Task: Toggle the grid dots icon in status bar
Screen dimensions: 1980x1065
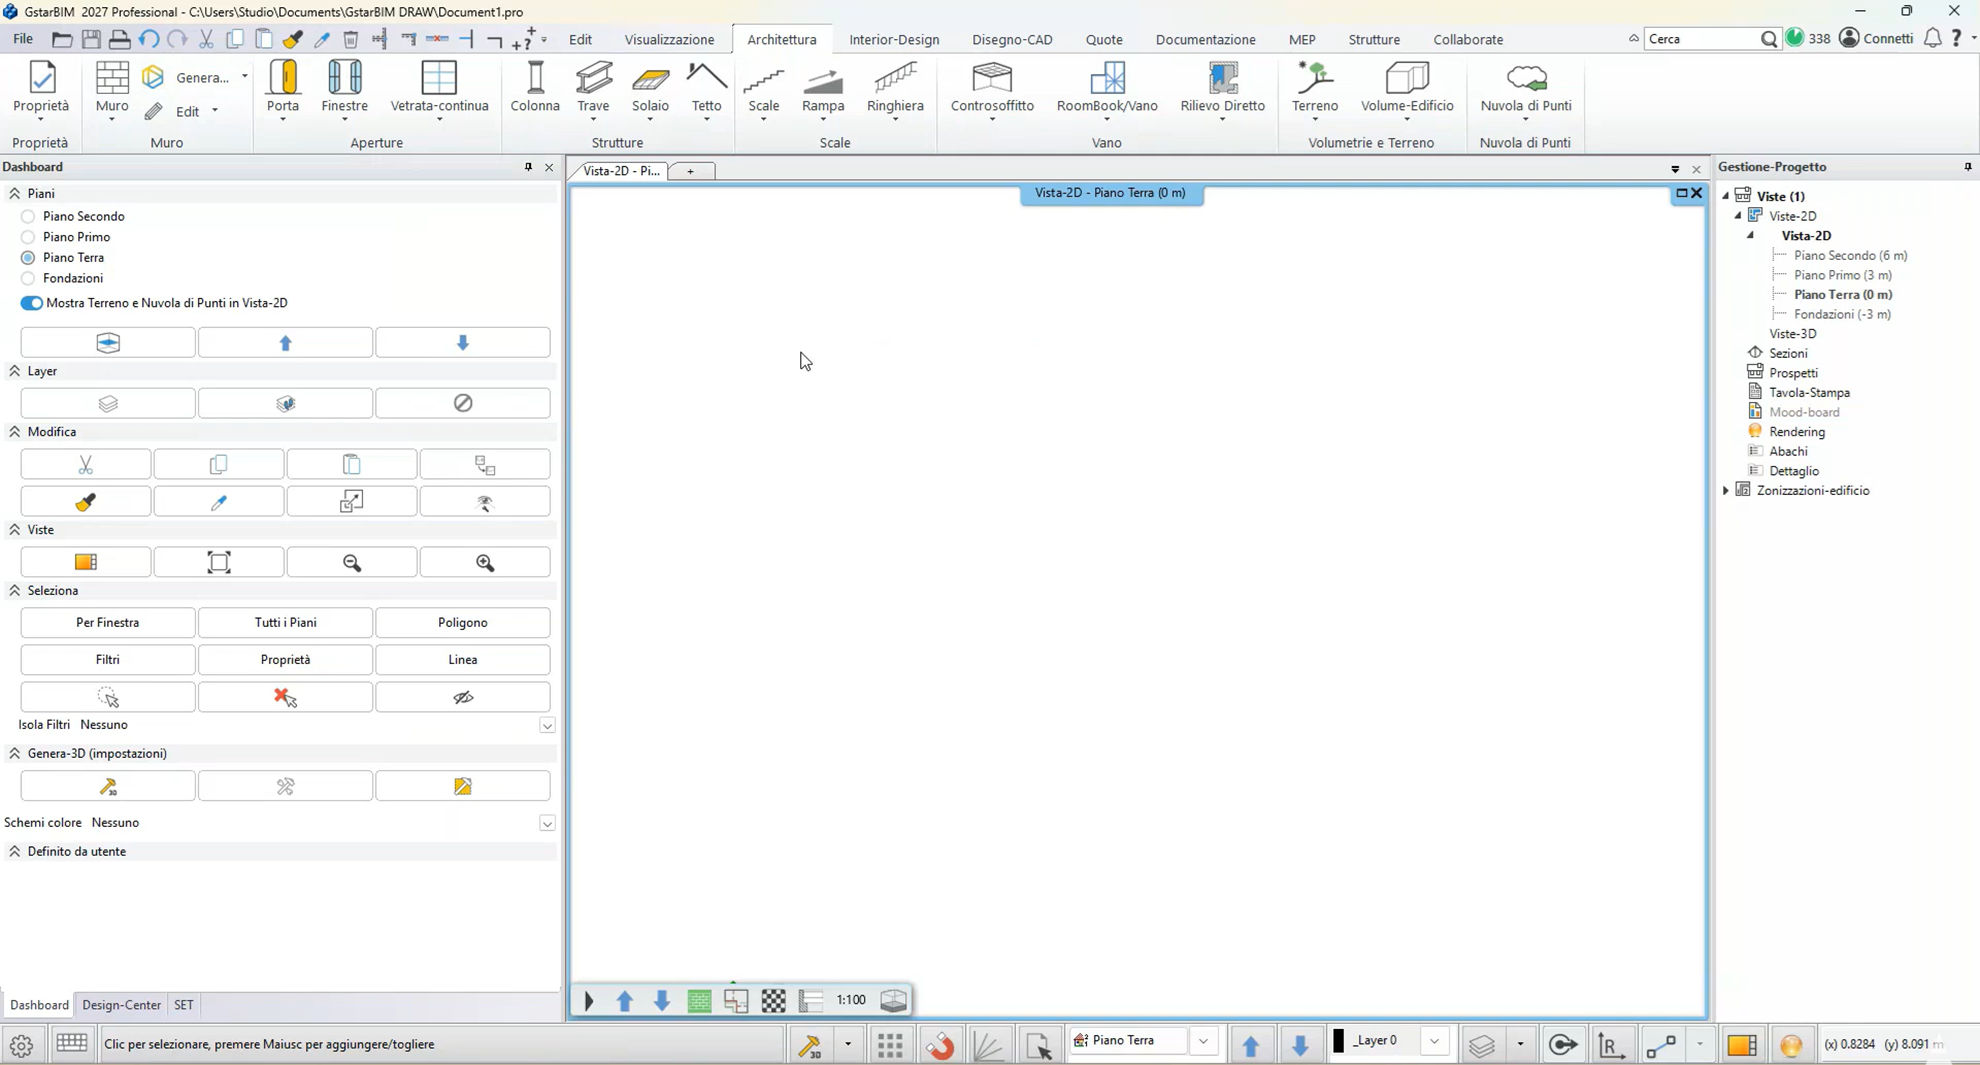Action: [x=890, y=1045]
